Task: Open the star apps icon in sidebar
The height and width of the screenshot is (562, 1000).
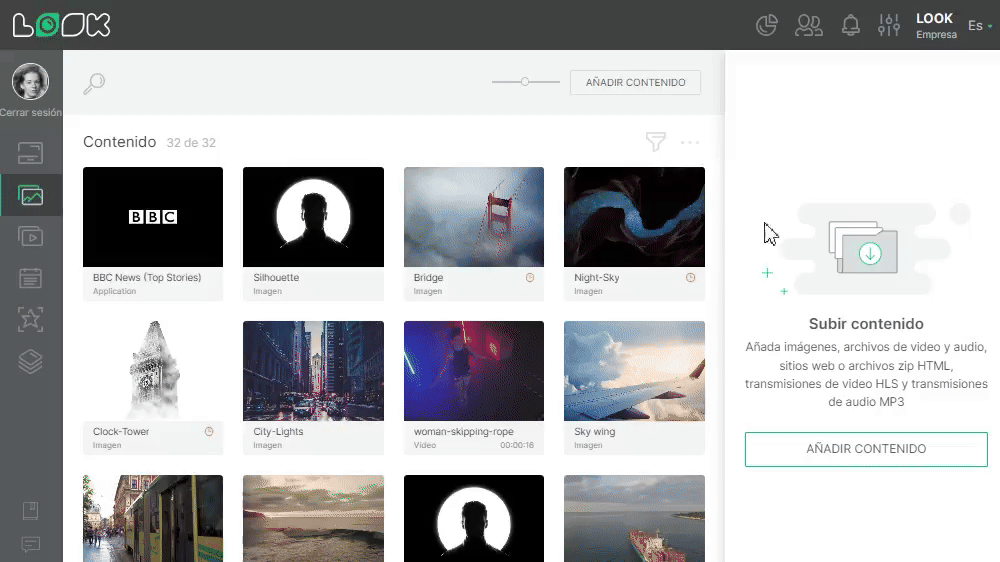Action: pos(31,320)
